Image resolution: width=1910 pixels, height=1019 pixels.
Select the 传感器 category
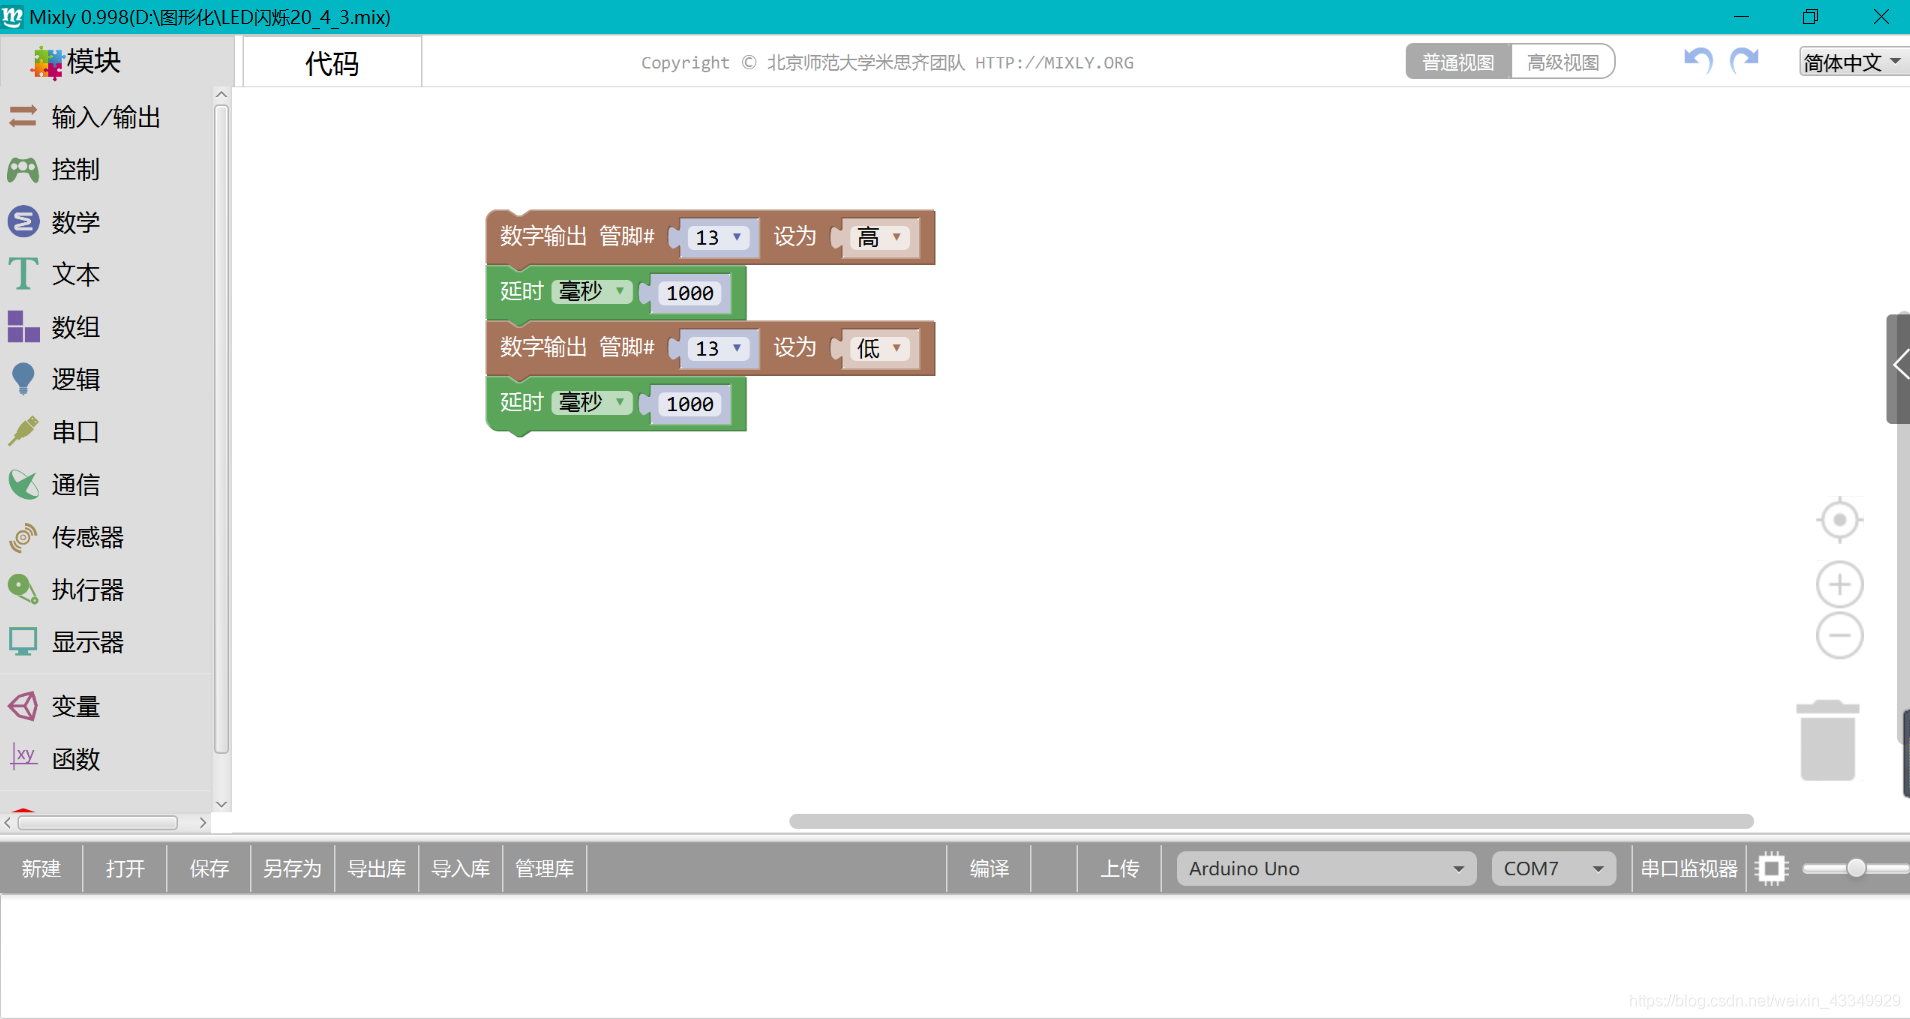tap(106, 537)
